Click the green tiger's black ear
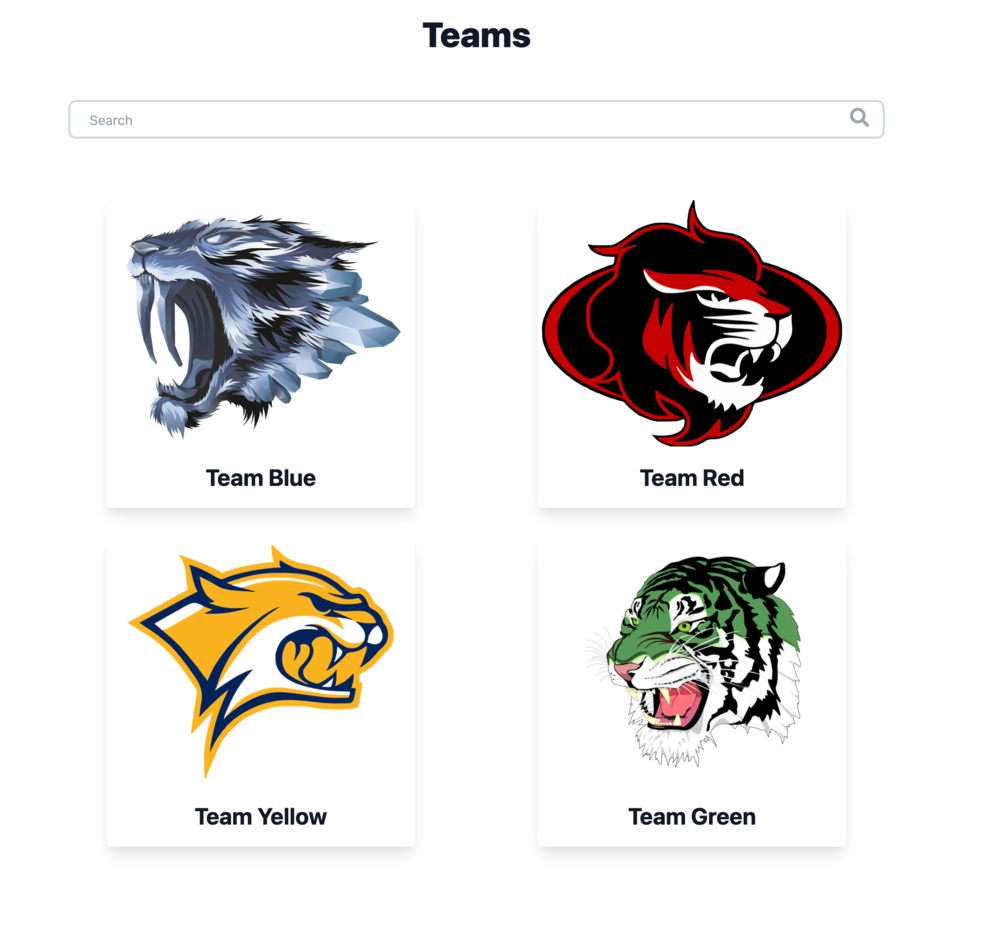This screenshot has height=942, width=1005. tap(767, 578)
